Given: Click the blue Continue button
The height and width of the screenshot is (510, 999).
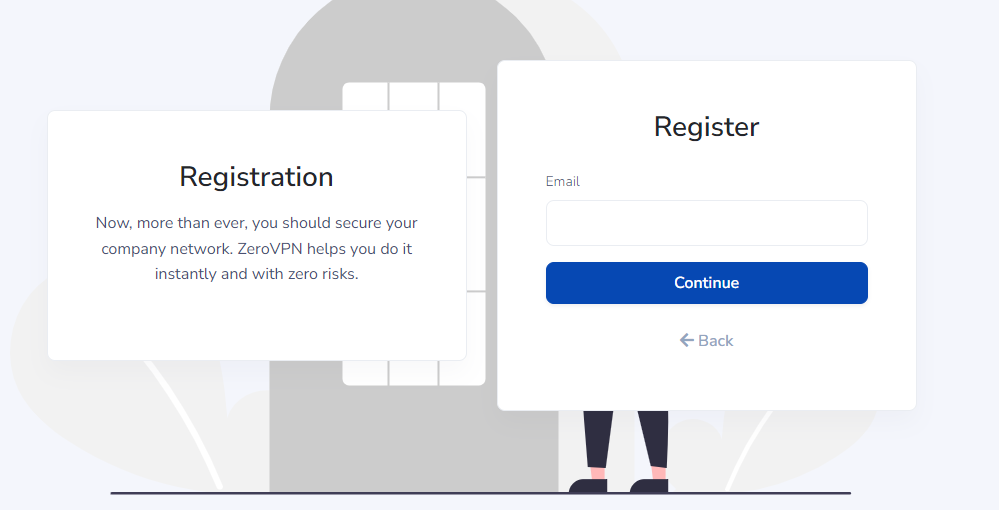Looking at the screenshot, I should [707, 283].
